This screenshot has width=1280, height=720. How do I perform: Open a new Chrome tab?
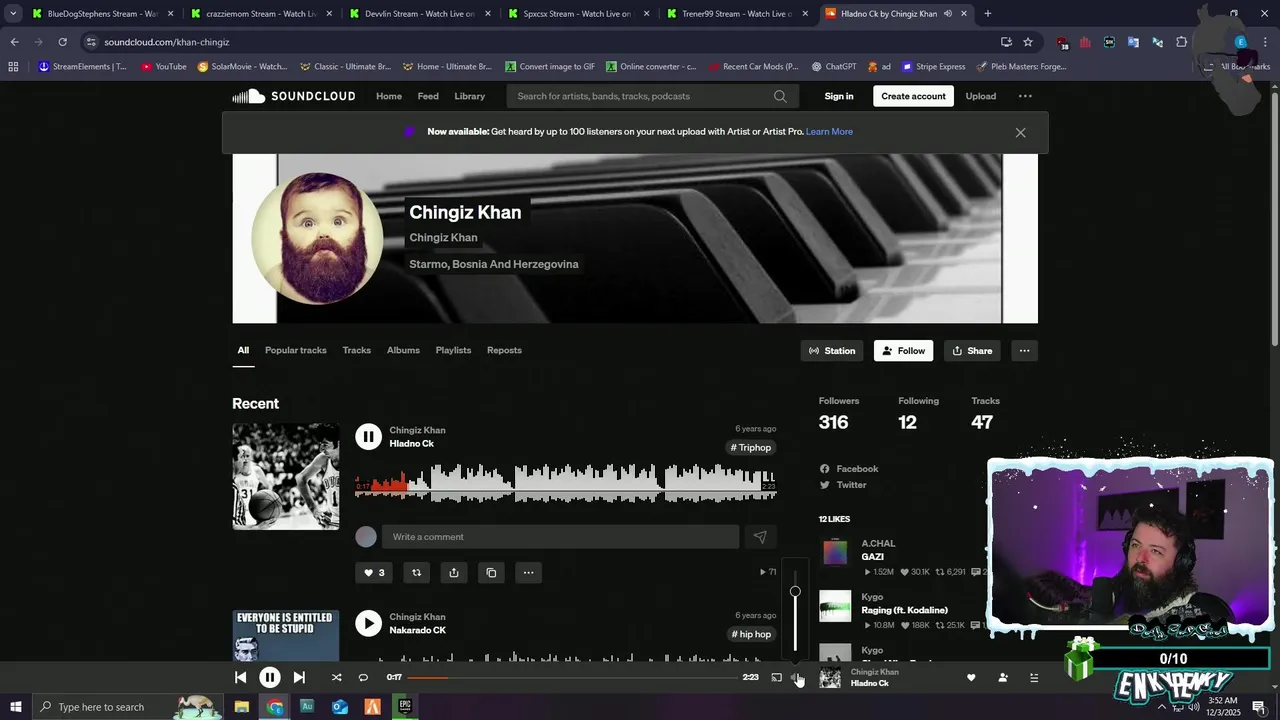tap(987, 14)
